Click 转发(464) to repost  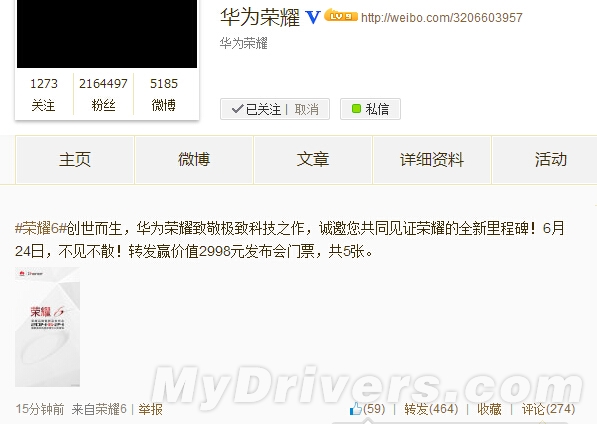point(431,409)
